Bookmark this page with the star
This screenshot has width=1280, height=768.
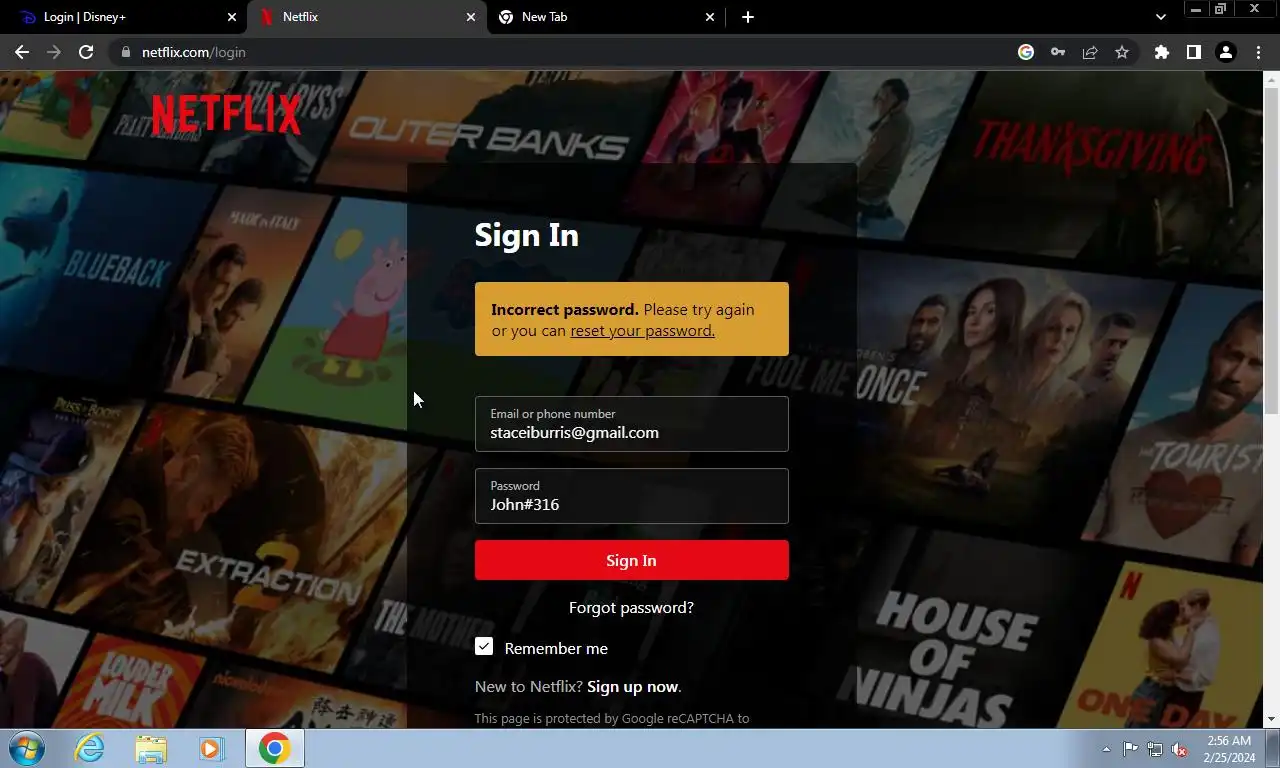[1122, 52]
